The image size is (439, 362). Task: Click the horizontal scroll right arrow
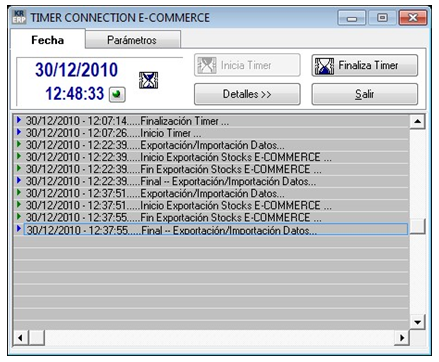tap(402, 338)
